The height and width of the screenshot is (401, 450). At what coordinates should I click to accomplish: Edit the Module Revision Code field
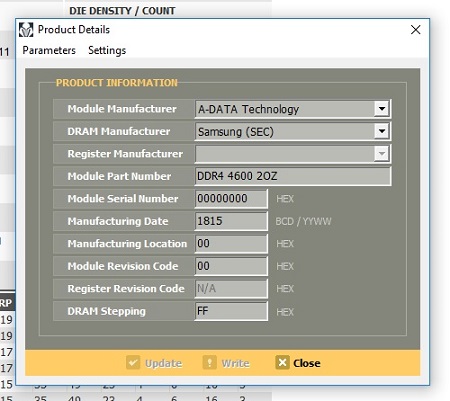(231, 266)
